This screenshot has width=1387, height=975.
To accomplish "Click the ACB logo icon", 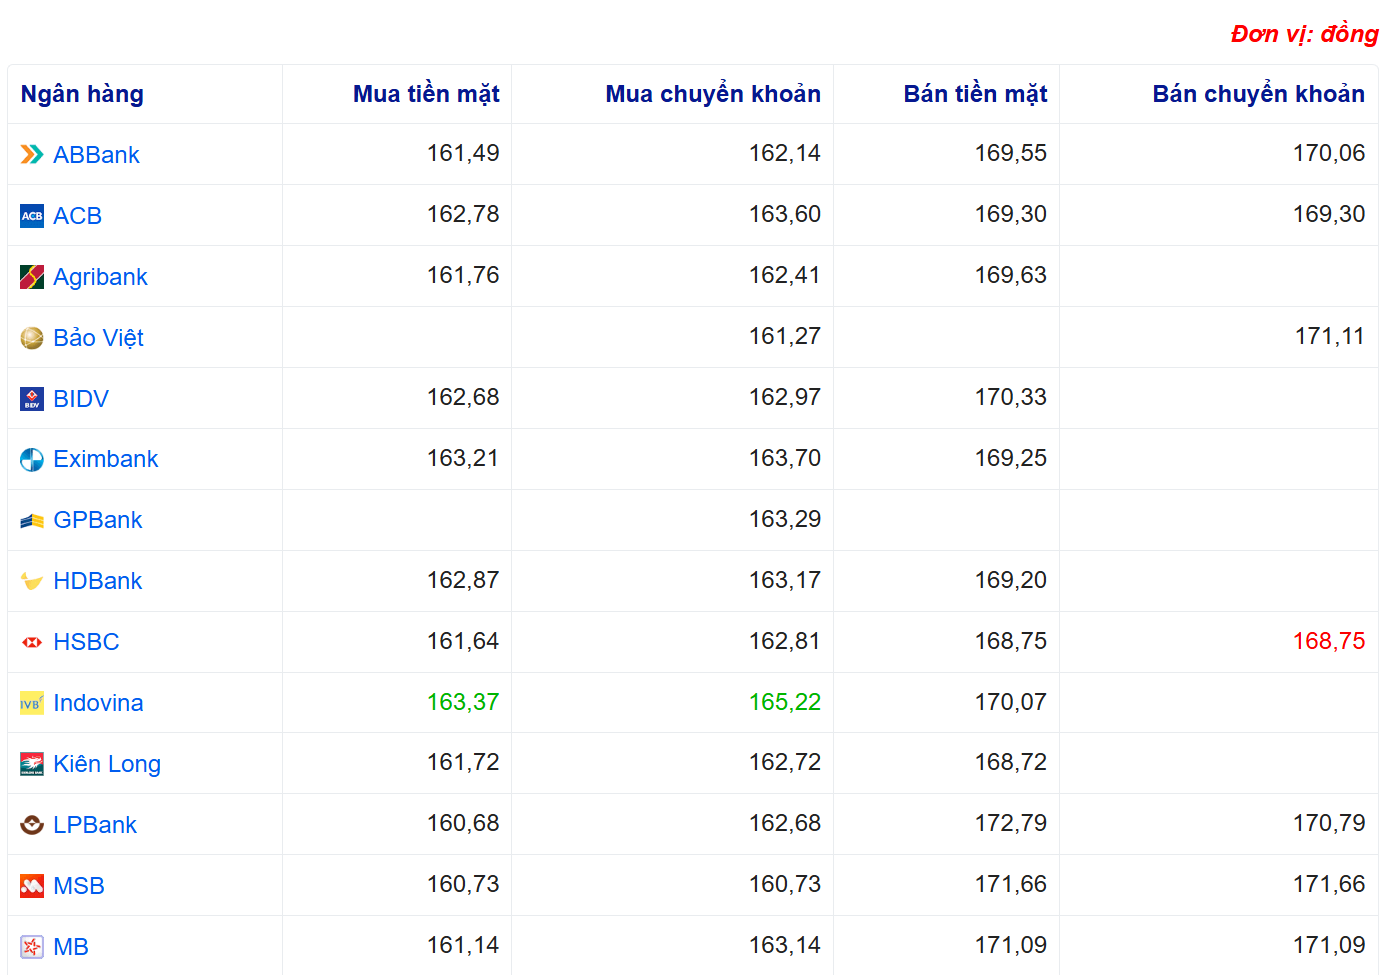I will 32,216.
